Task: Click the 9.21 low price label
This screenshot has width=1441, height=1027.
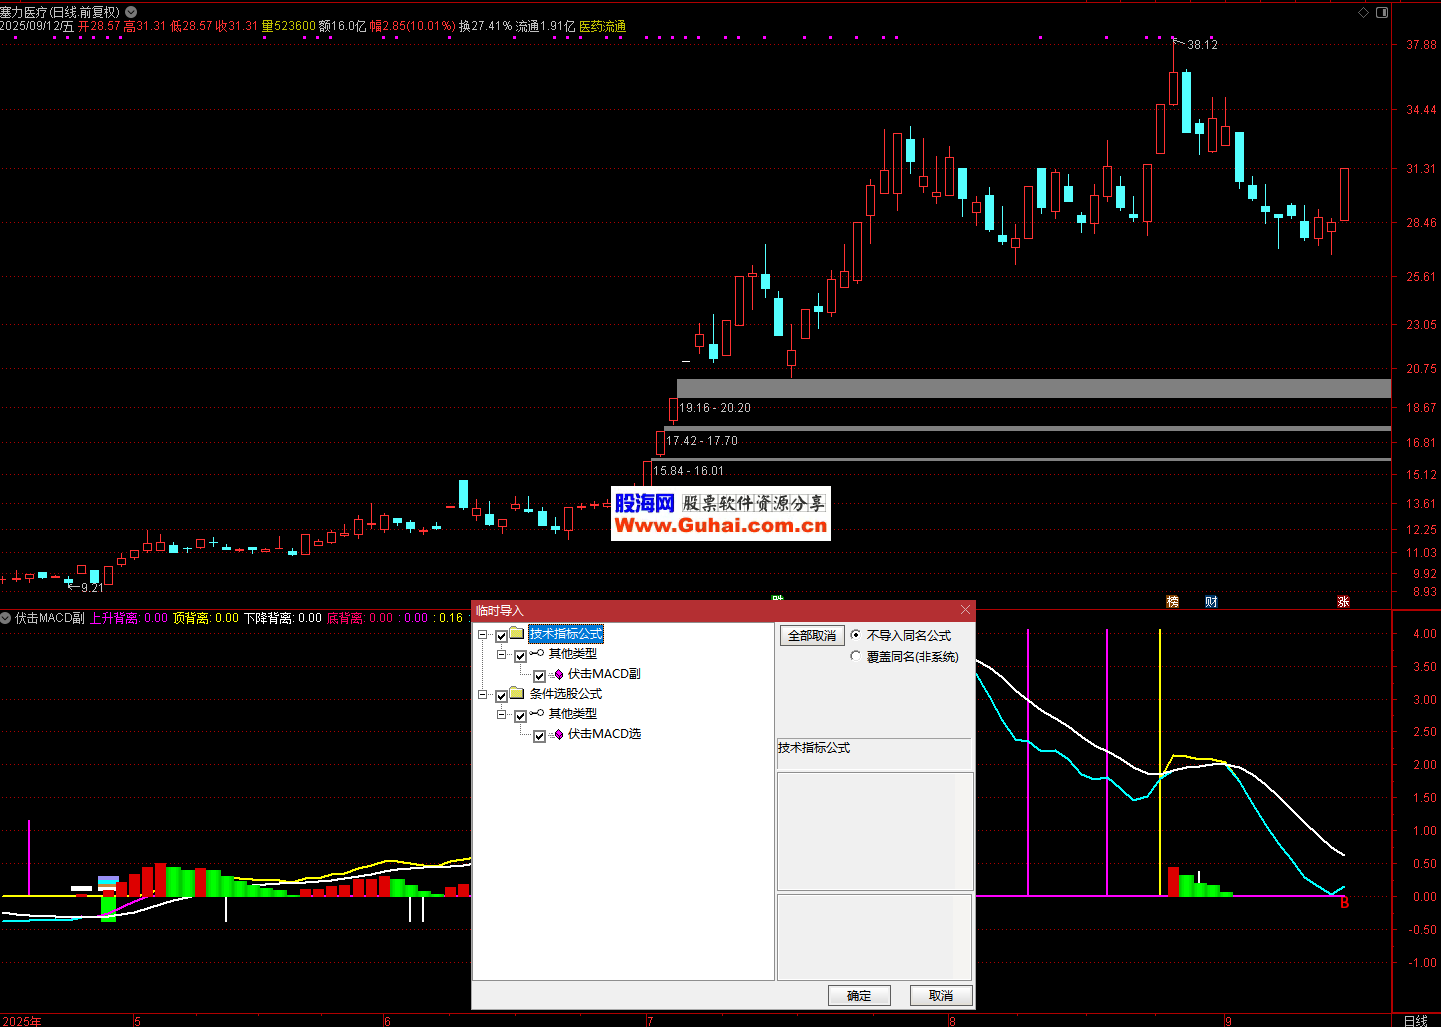Action: pyautogui.click(x=92, y=588)
